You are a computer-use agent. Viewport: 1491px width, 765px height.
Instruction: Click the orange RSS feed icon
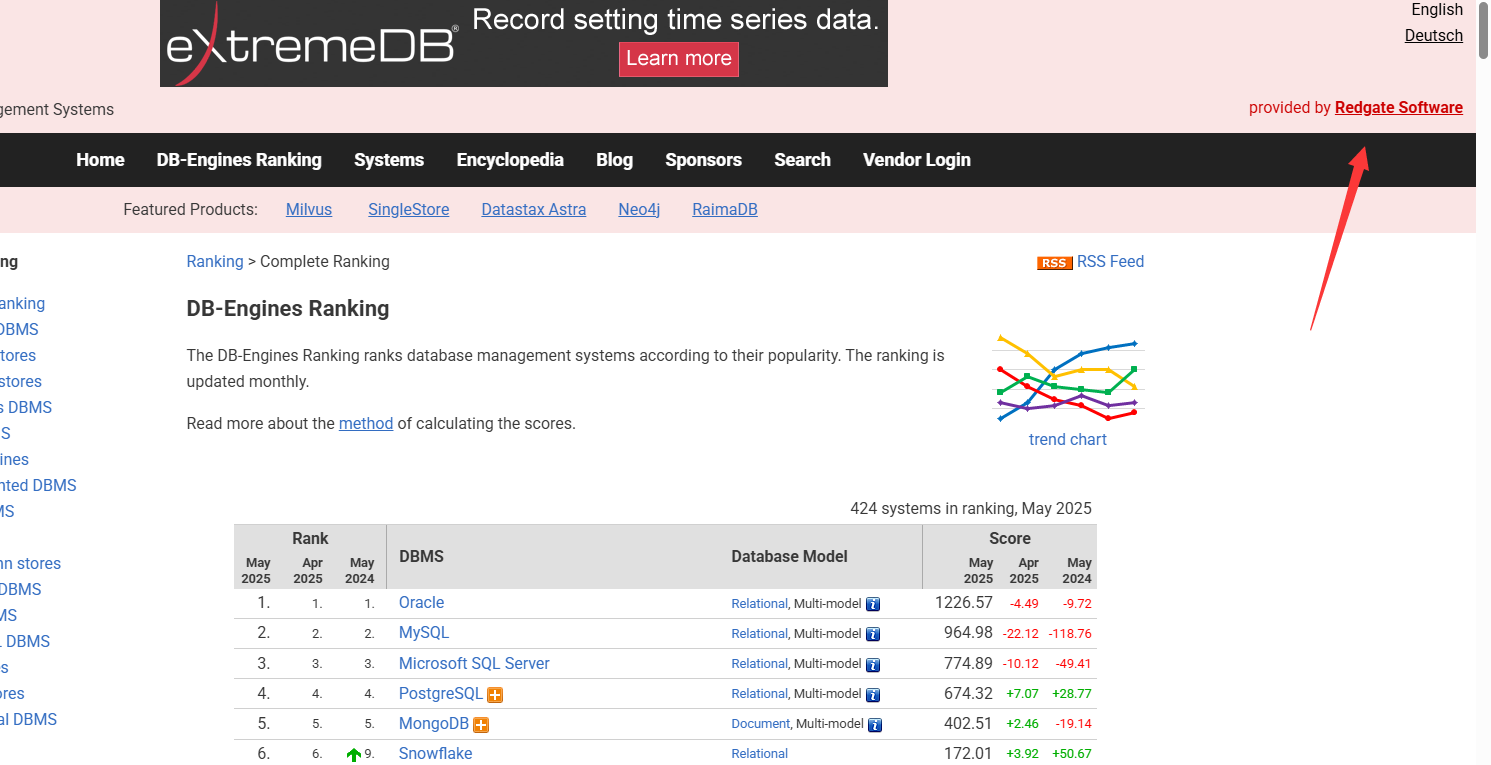1054,263
